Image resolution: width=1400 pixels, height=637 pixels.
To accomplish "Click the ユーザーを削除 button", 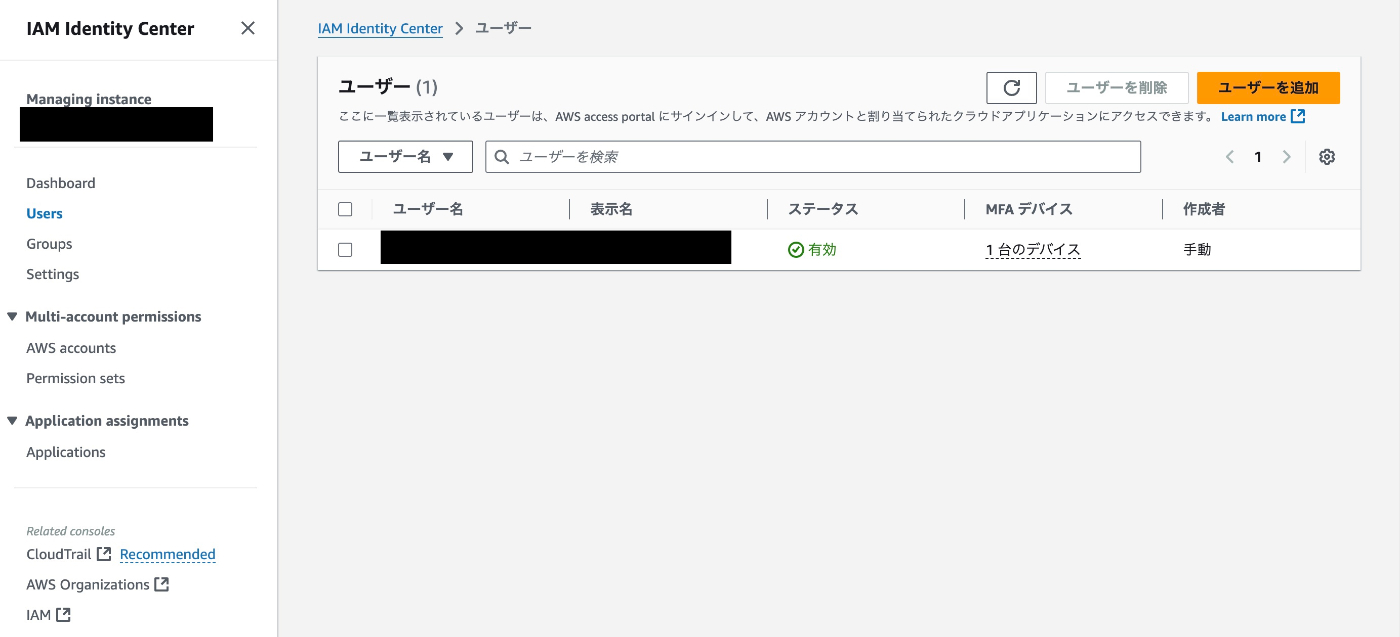I will pos(1117,88).
